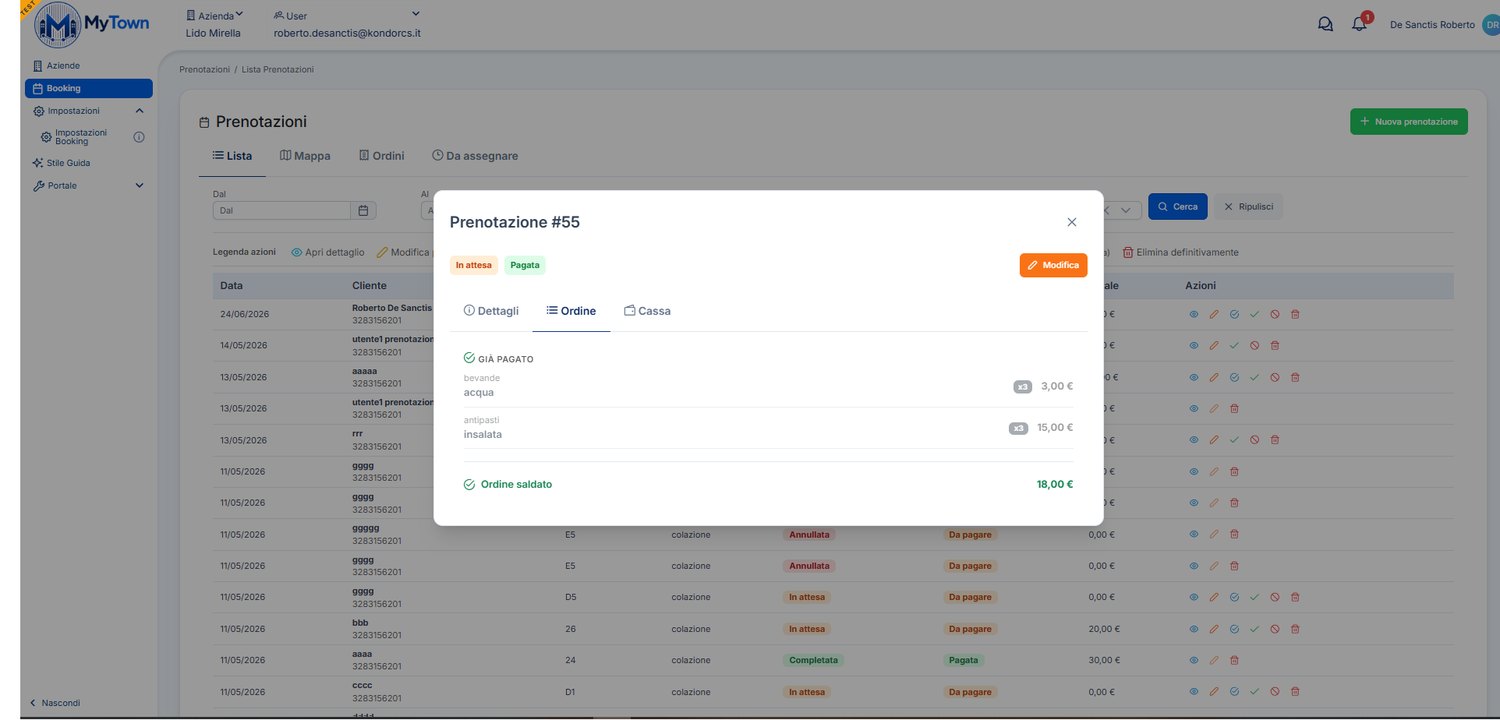
Task: Click the info icon beside Impostazioni Booking
Action: (139, 137)
